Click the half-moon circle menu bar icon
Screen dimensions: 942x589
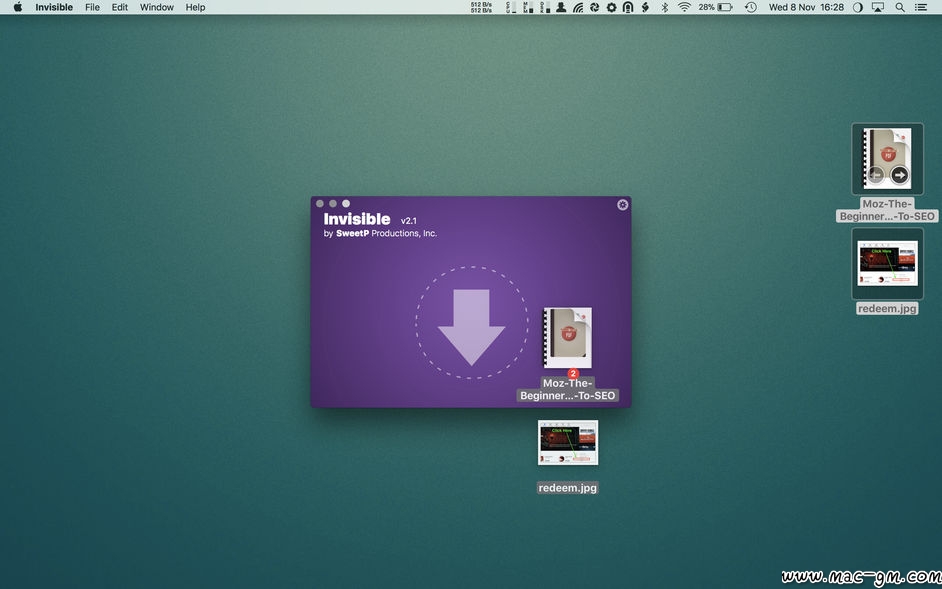[857, 7]
